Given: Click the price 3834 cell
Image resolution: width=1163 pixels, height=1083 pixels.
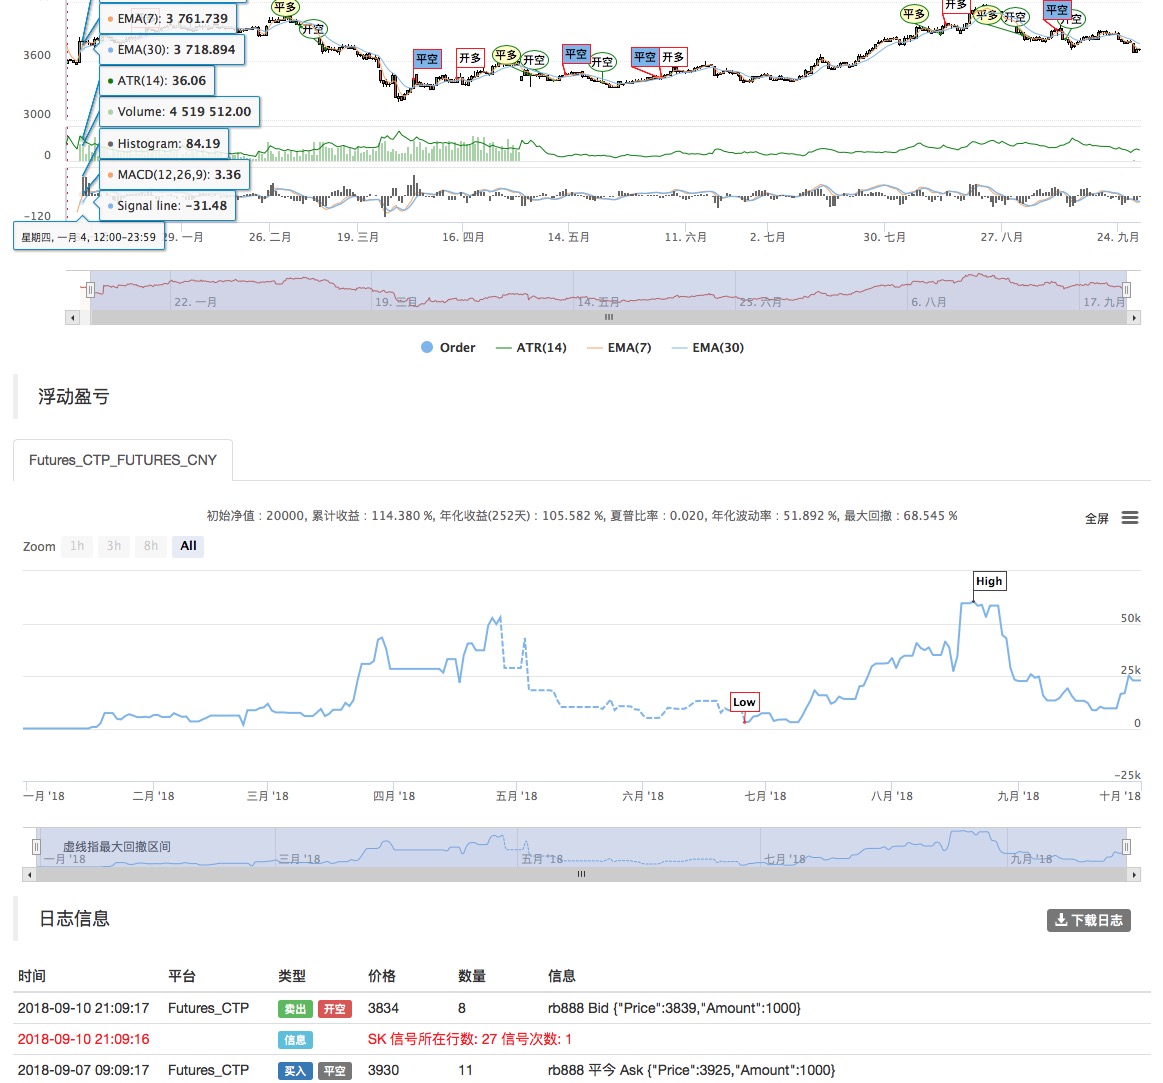Looking at the screenshot, I should click(383, 1008).
